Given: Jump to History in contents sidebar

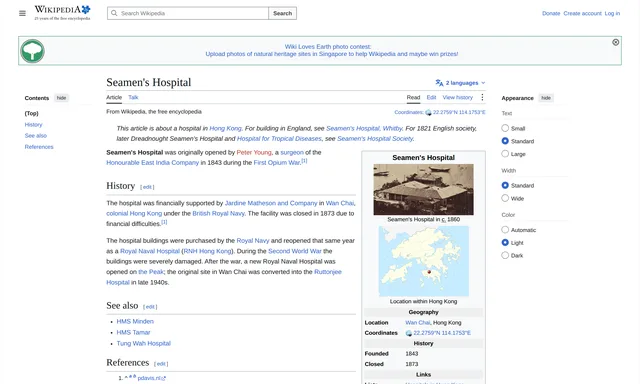Looking at the screenshot, I should pos(33,124).
